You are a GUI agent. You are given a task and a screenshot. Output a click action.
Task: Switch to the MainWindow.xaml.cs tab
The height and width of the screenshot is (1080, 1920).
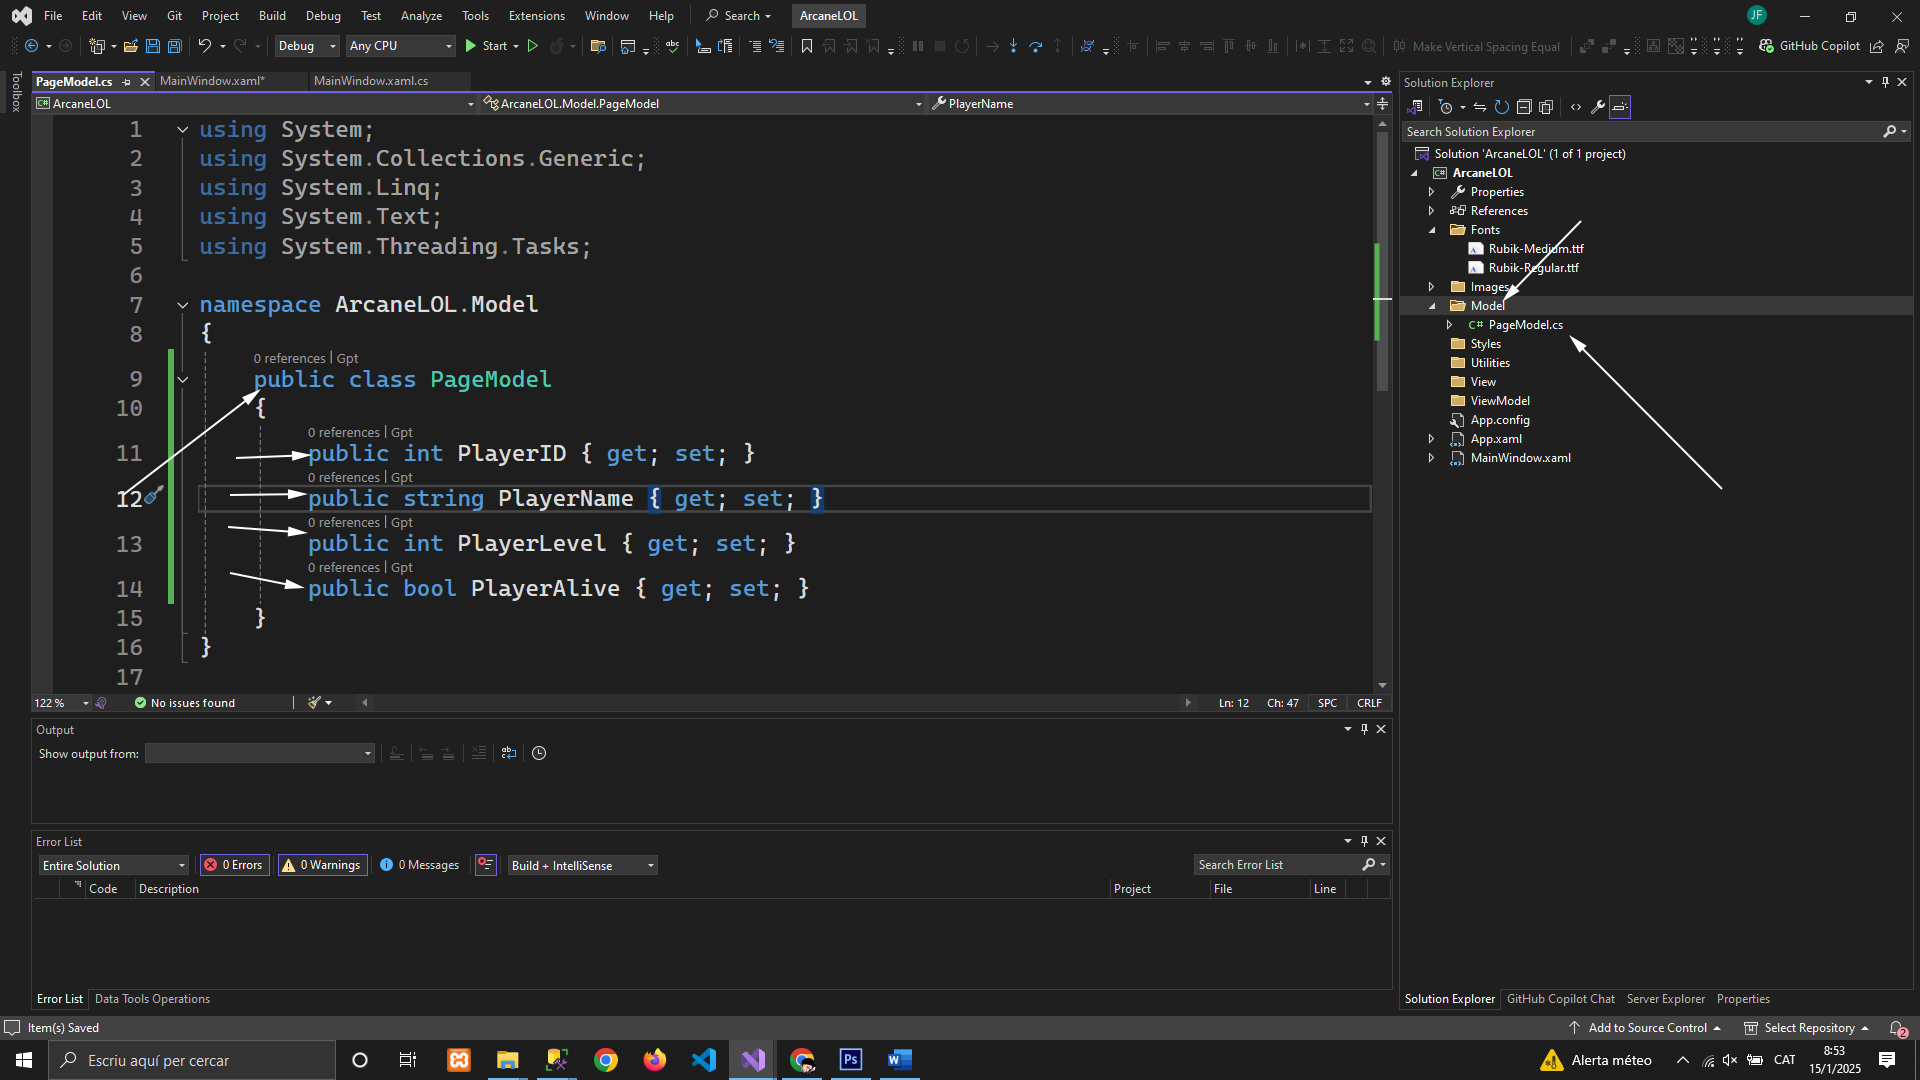370,81
